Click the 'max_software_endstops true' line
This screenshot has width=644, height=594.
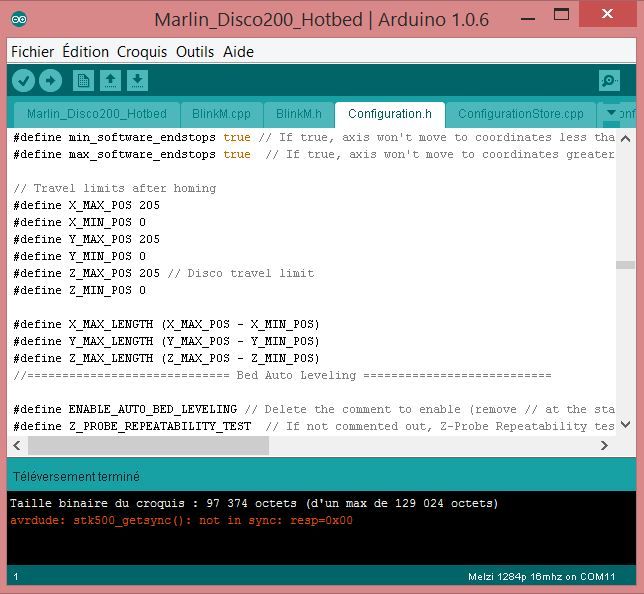coord(314,154)
